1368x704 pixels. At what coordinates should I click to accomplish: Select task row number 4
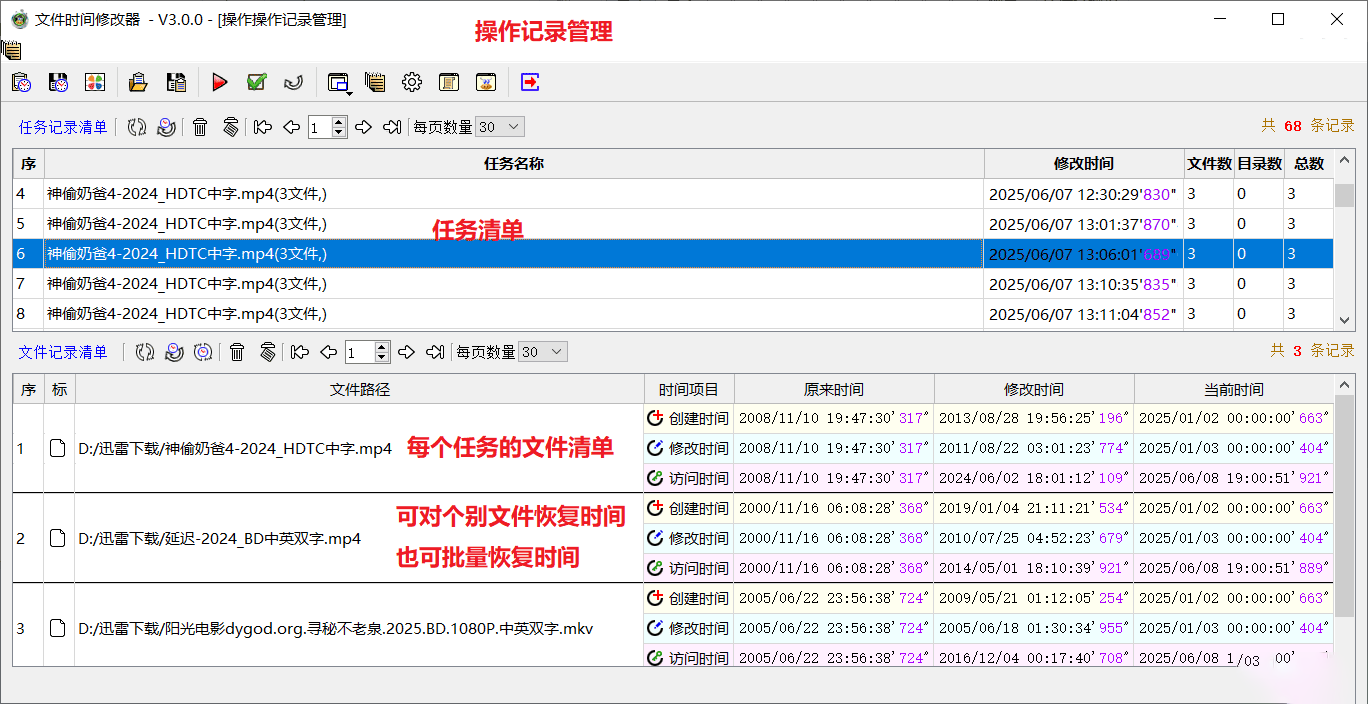[x=673, y=194]
